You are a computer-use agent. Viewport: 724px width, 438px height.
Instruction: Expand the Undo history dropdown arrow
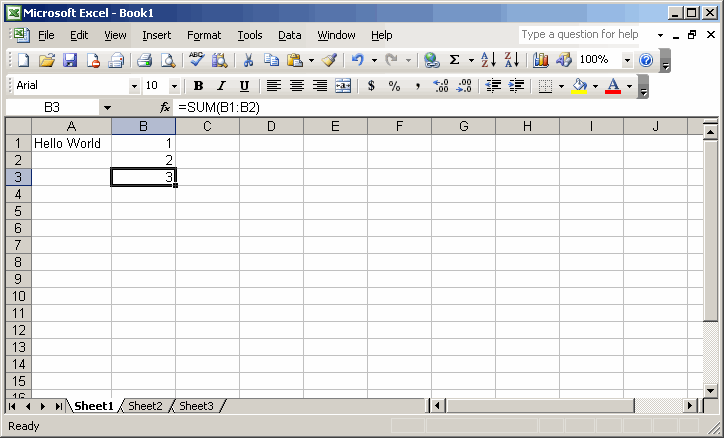pos(374,60)
